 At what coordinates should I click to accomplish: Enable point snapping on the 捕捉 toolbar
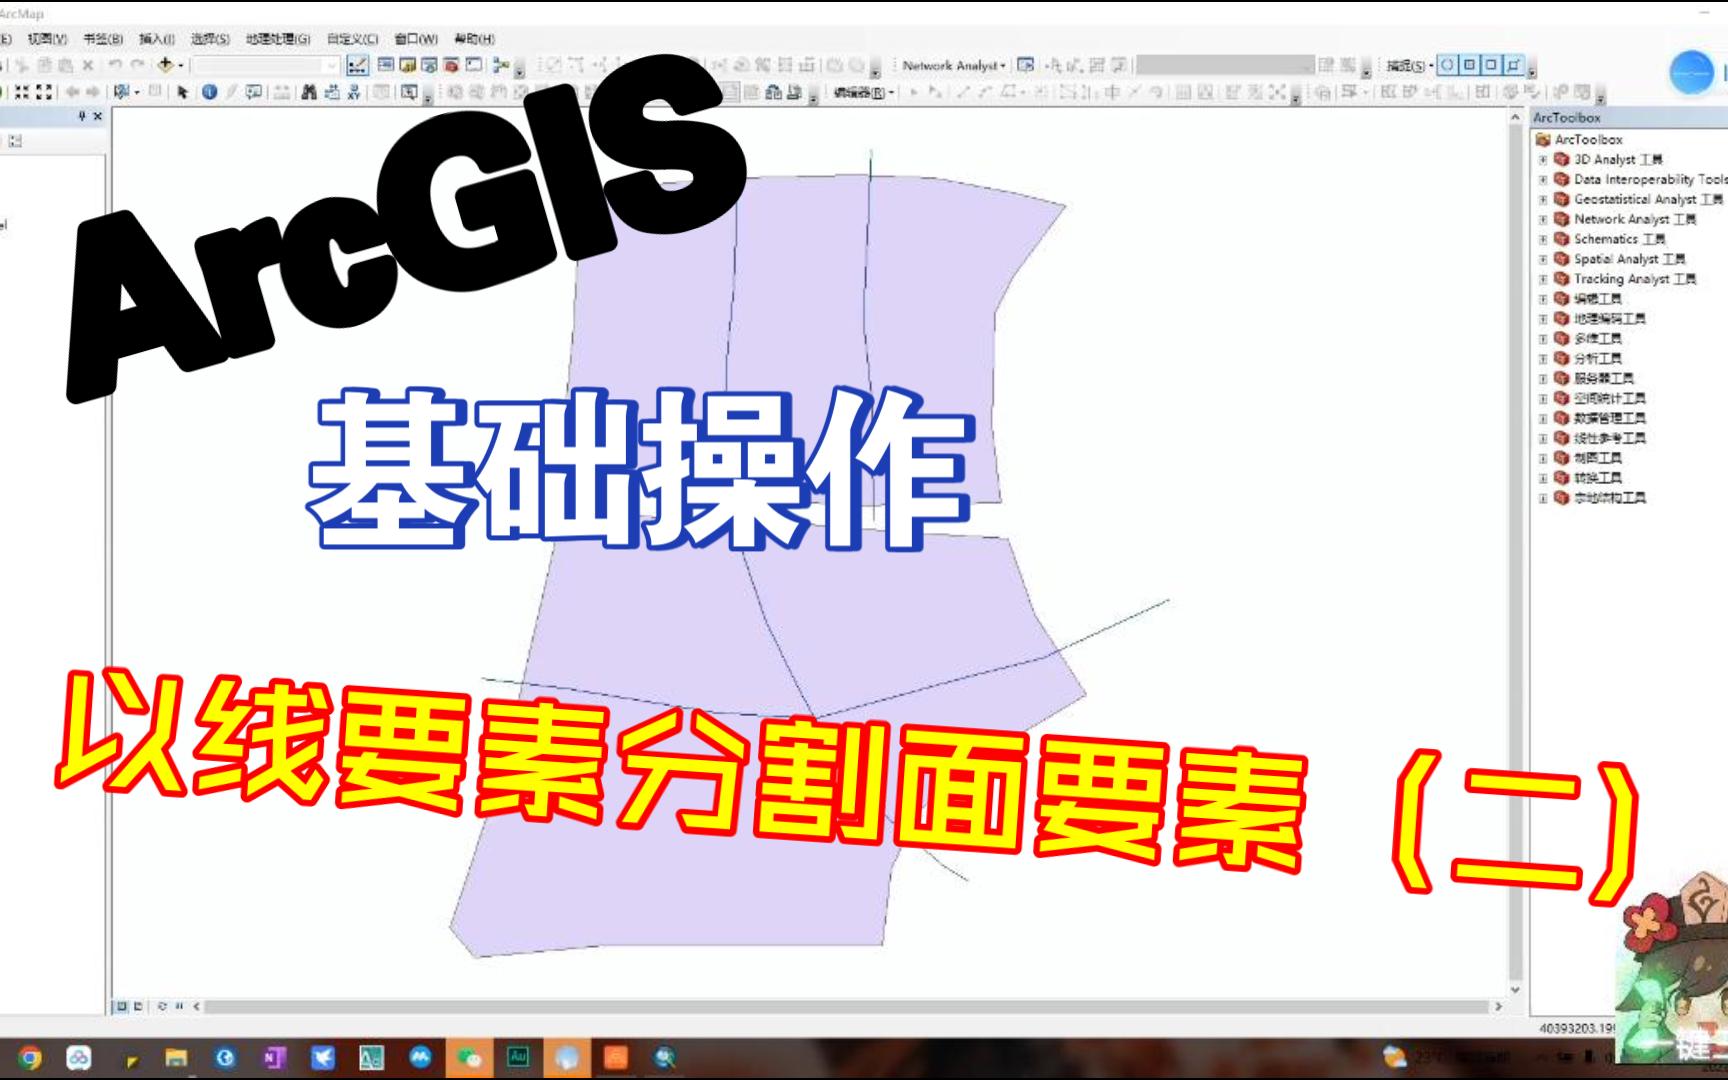click(1447, 65)
